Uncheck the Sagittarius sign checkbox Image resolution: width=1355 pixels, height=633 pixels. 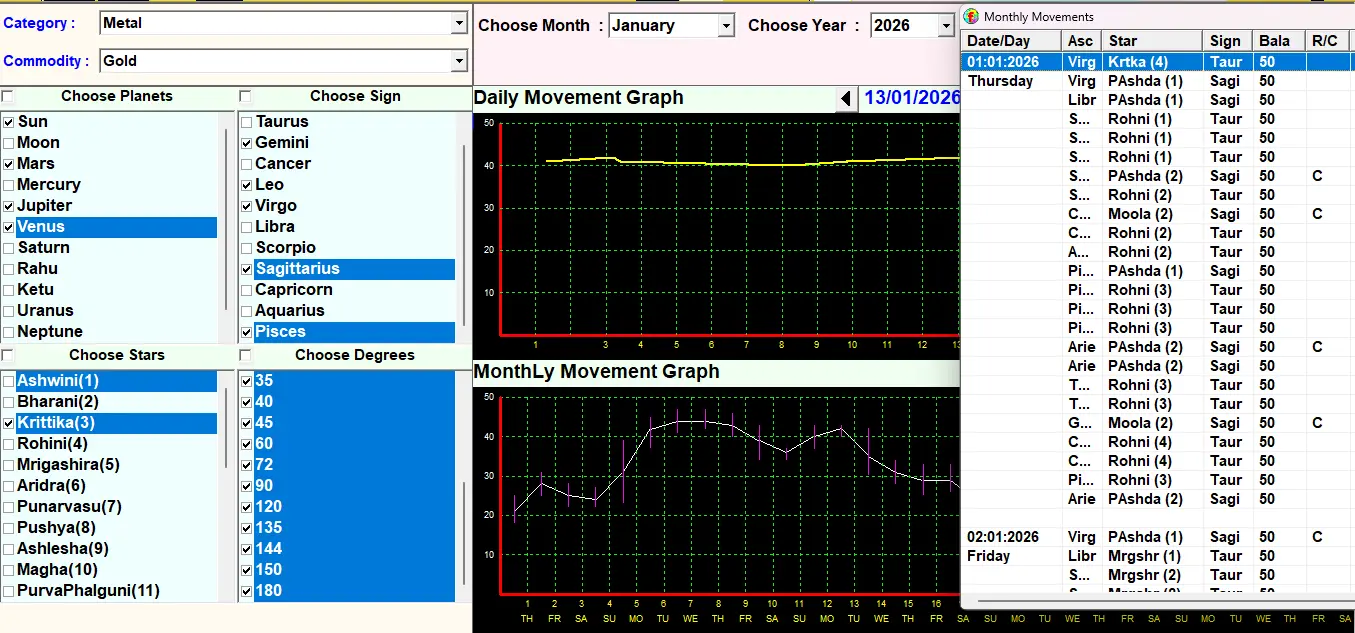[x=246, y=269]
